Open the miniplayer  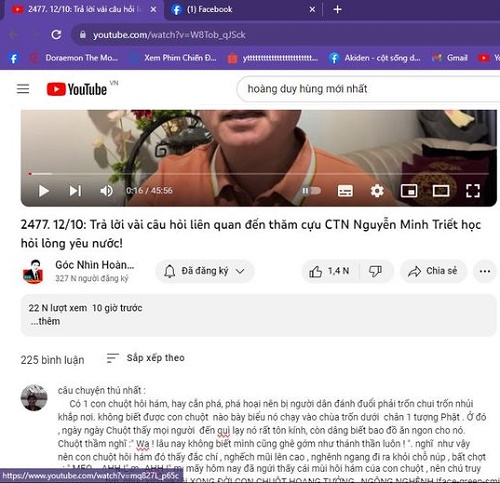[409, 191]
